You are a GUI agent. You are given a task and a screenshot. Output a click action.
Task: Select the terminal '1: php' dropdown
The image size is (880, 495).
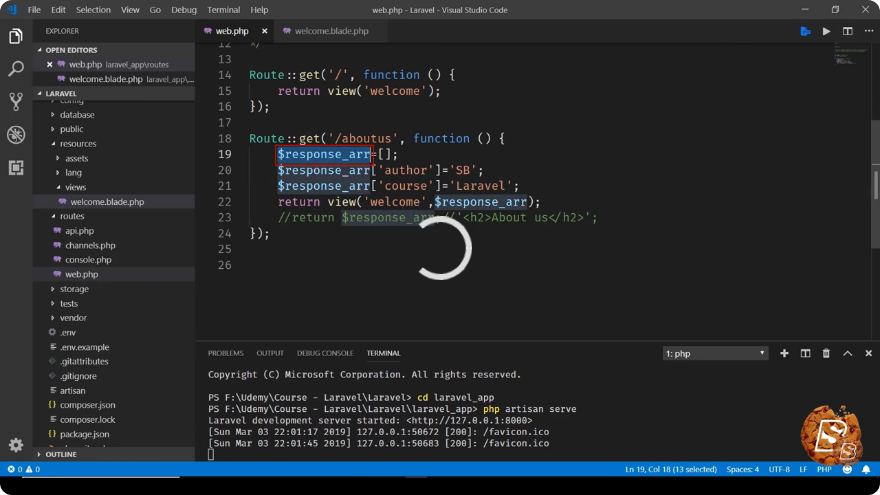(x=715, y=353)
